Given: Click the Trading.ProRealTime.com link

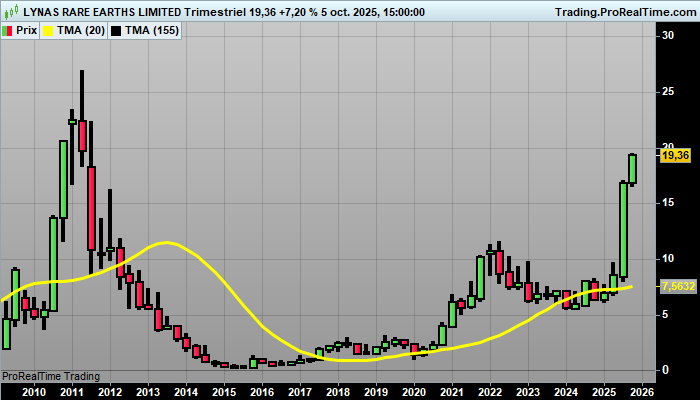Looking at the screenshot, I should (625, 12).
